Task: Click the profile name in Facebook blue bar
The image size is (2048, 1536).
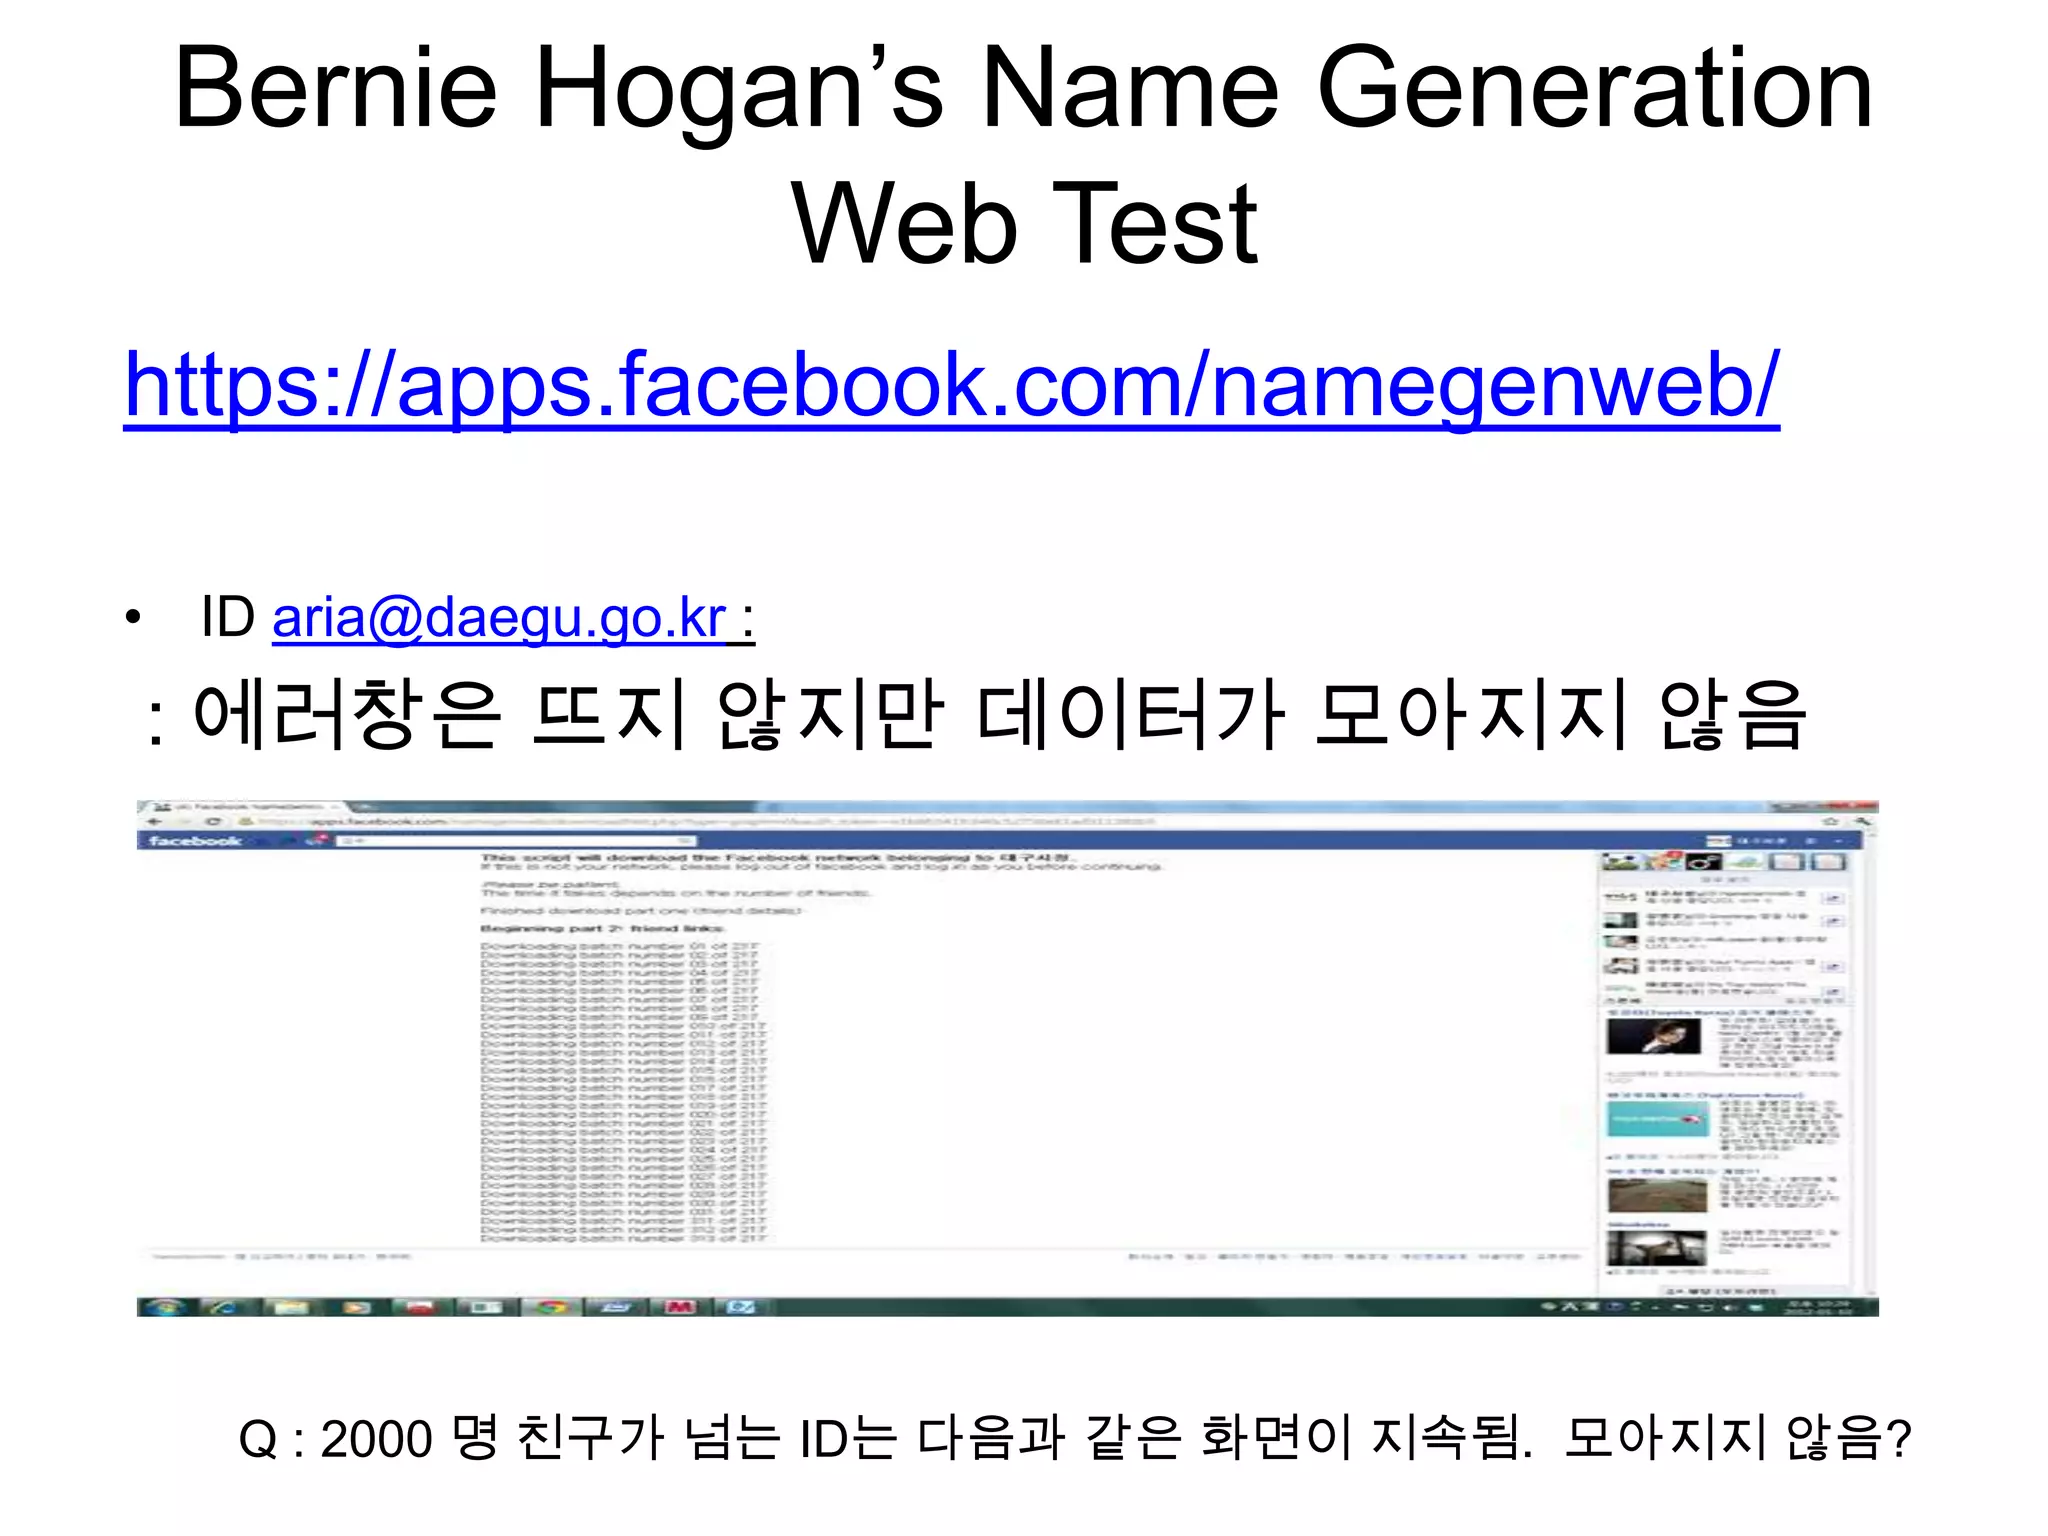Action: click(1762, 841)
